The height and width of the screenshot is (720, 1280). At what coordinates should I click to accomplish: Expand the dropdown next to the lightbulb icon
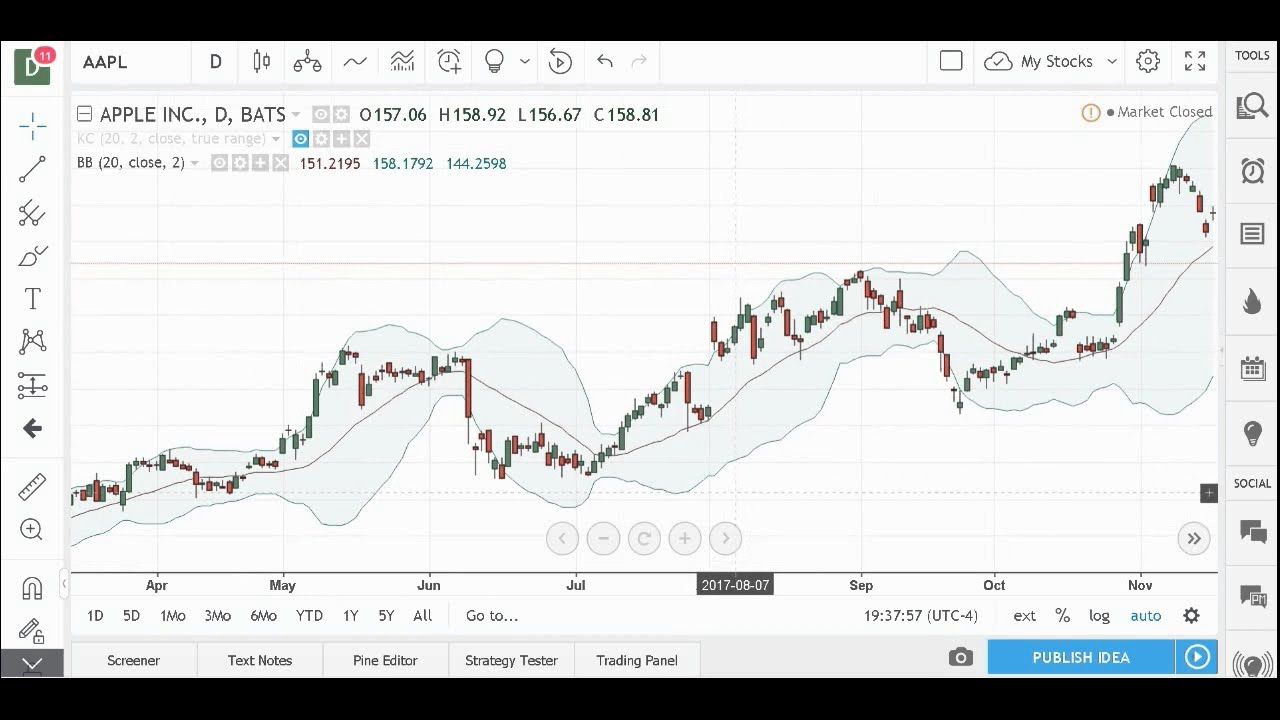tap(524, 62)
